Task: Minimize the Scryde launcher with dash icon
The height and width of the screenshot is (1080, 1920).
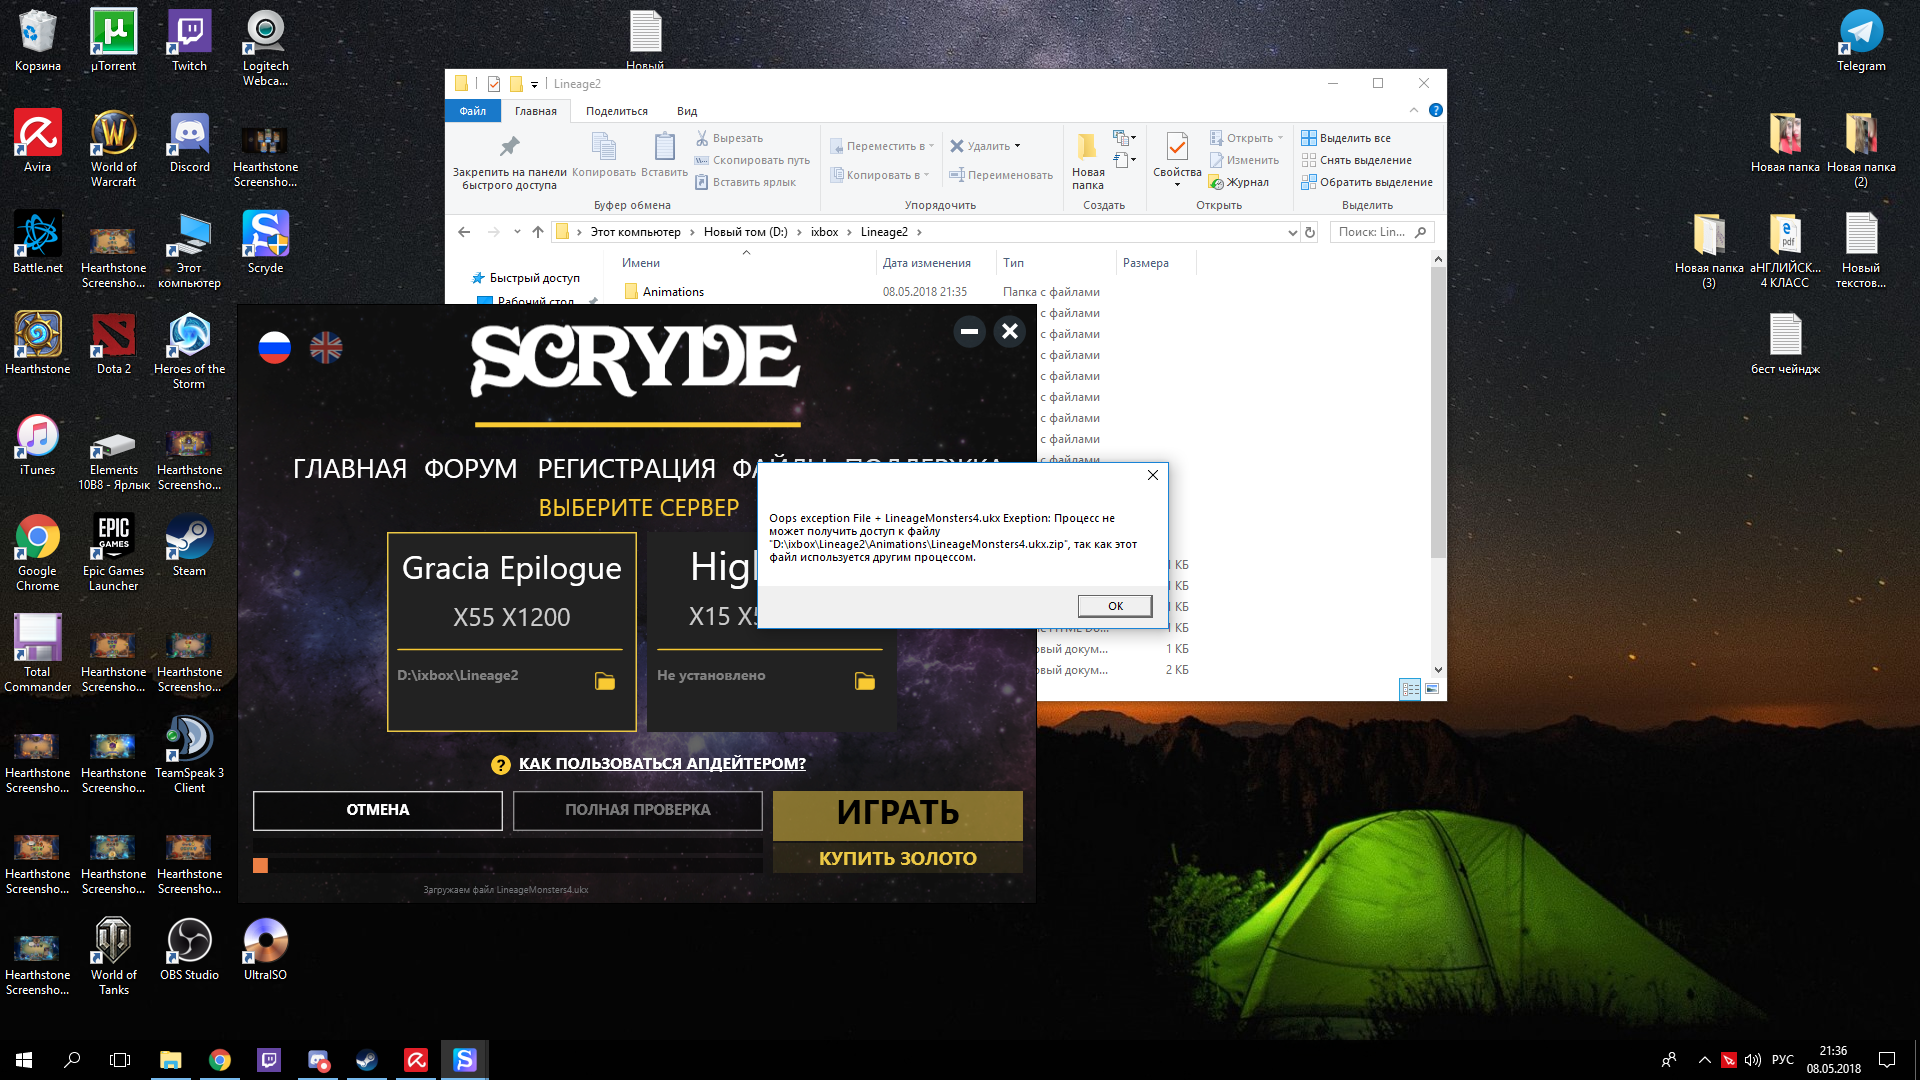Action: point(969,331)
